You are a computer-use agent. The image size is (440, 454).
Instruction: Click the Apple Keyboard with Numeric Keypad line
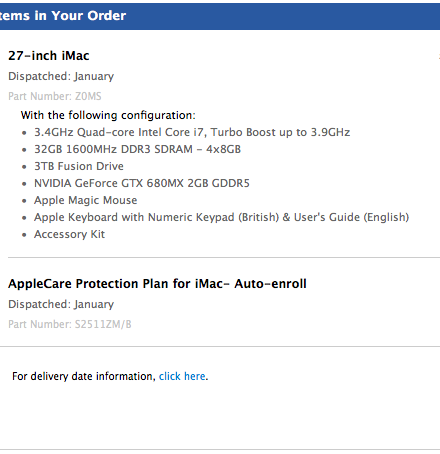tap(221, 217)
